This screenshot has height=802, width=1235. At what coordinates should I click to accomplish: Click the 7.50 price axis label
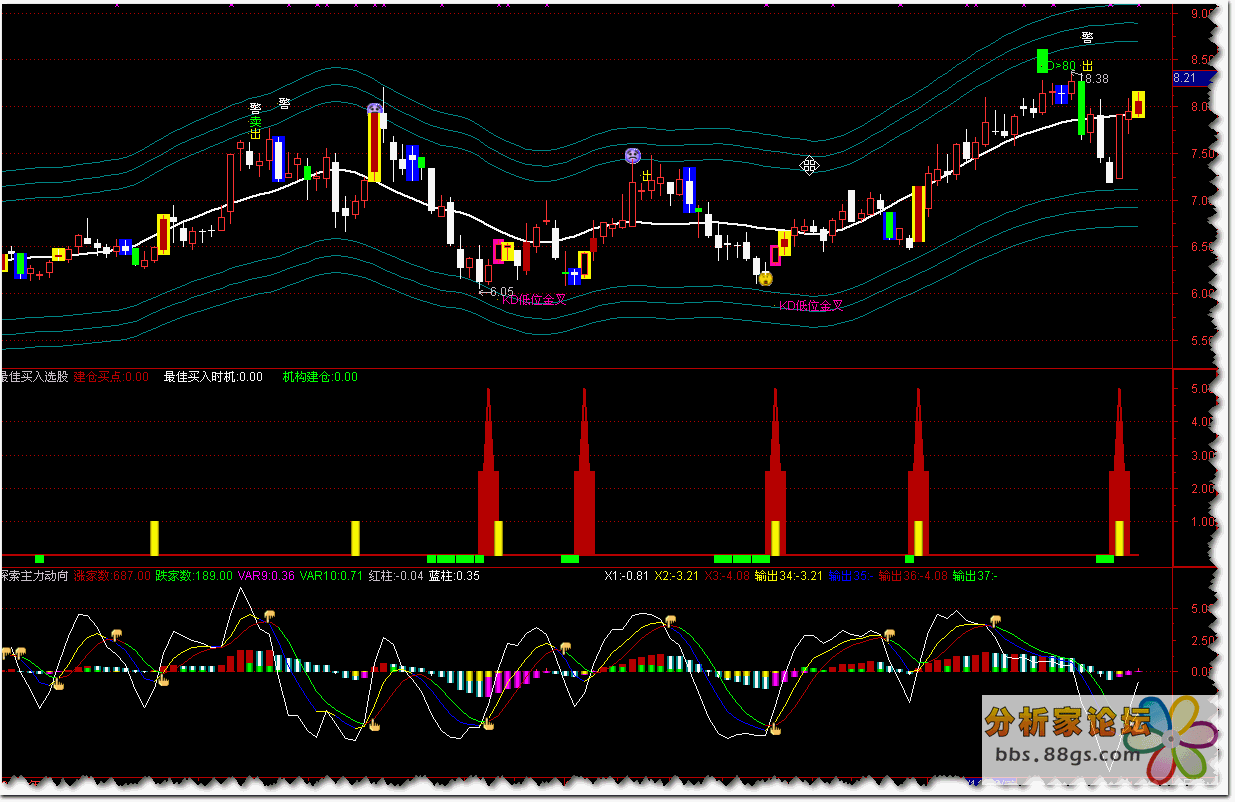pos(1200,154)
